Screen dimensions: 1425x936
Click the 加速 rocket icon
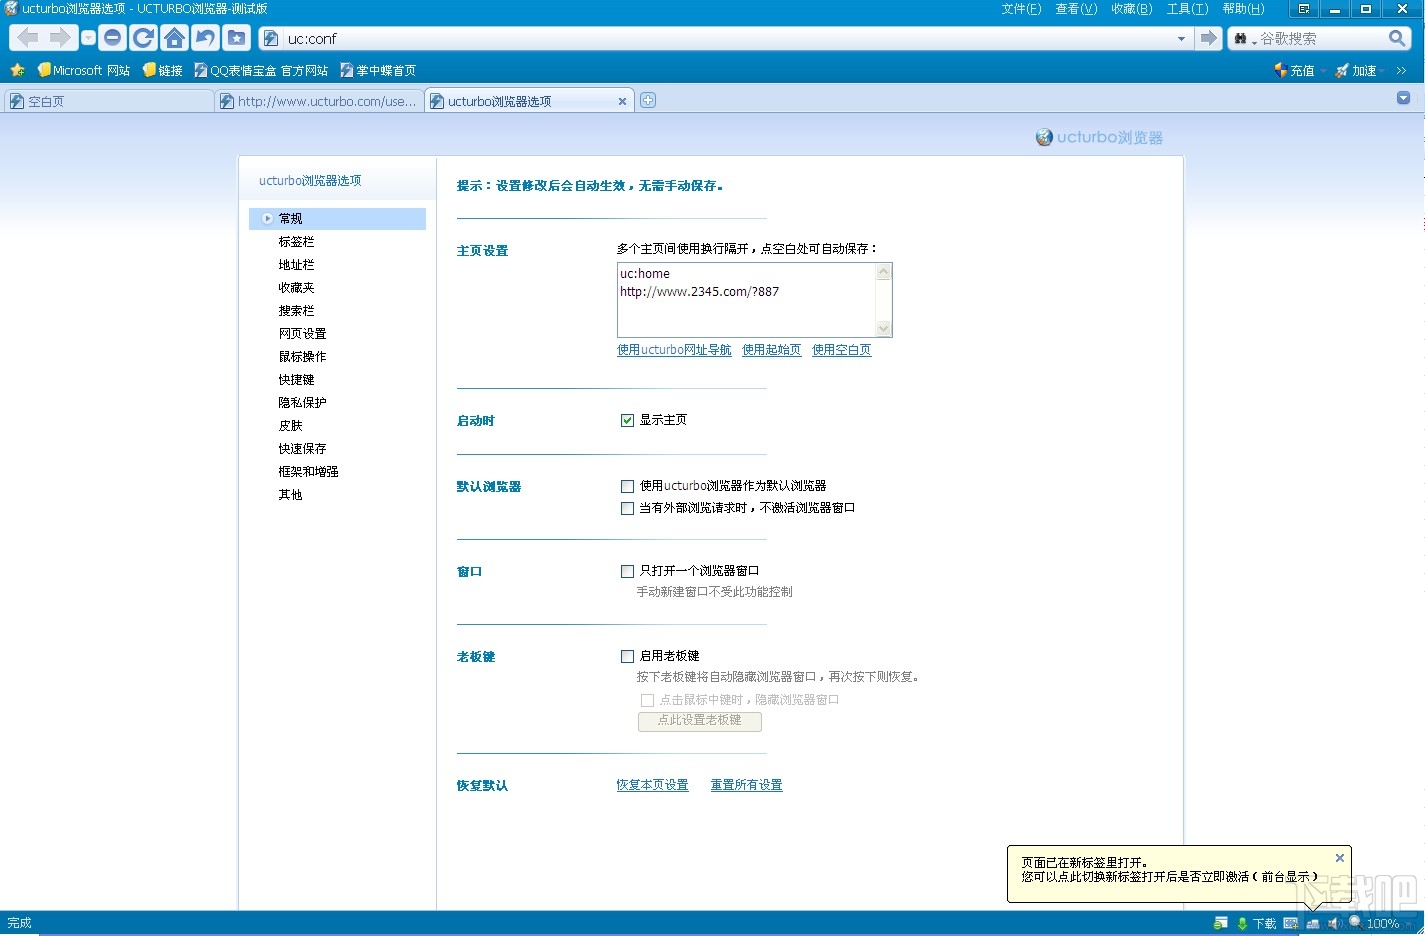pyautogui.click(x=1342, y=70)
